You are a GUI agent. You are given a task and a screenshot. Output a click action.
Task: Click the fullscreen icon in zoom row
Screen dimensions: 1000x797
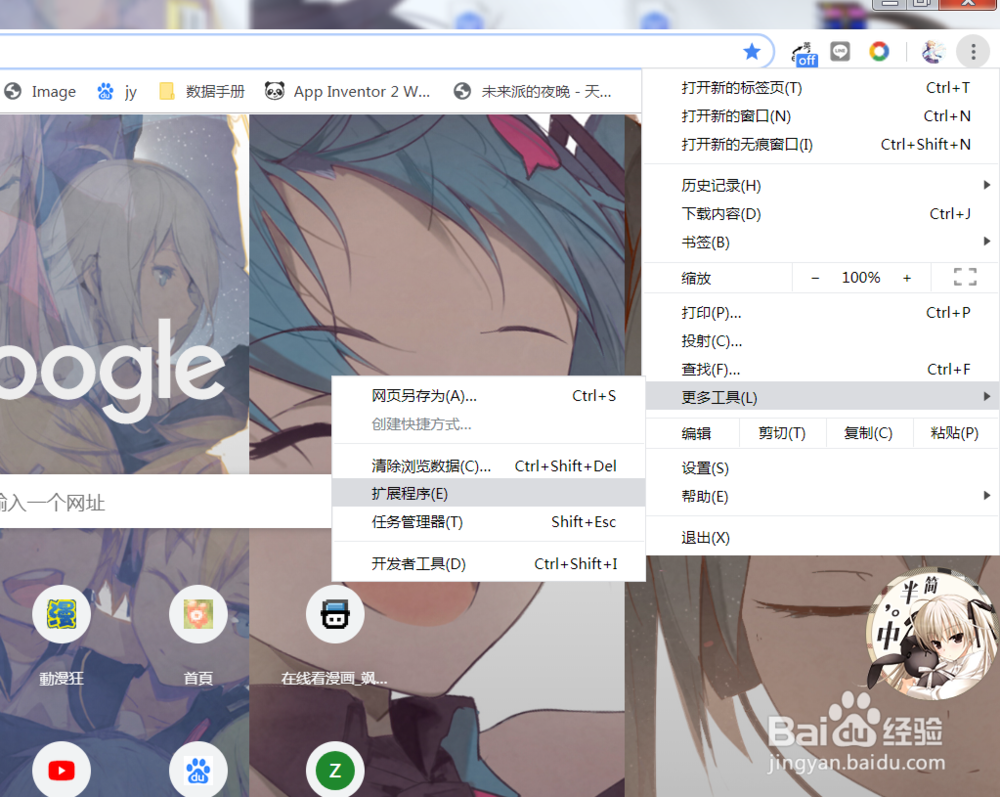click(965, 277)
